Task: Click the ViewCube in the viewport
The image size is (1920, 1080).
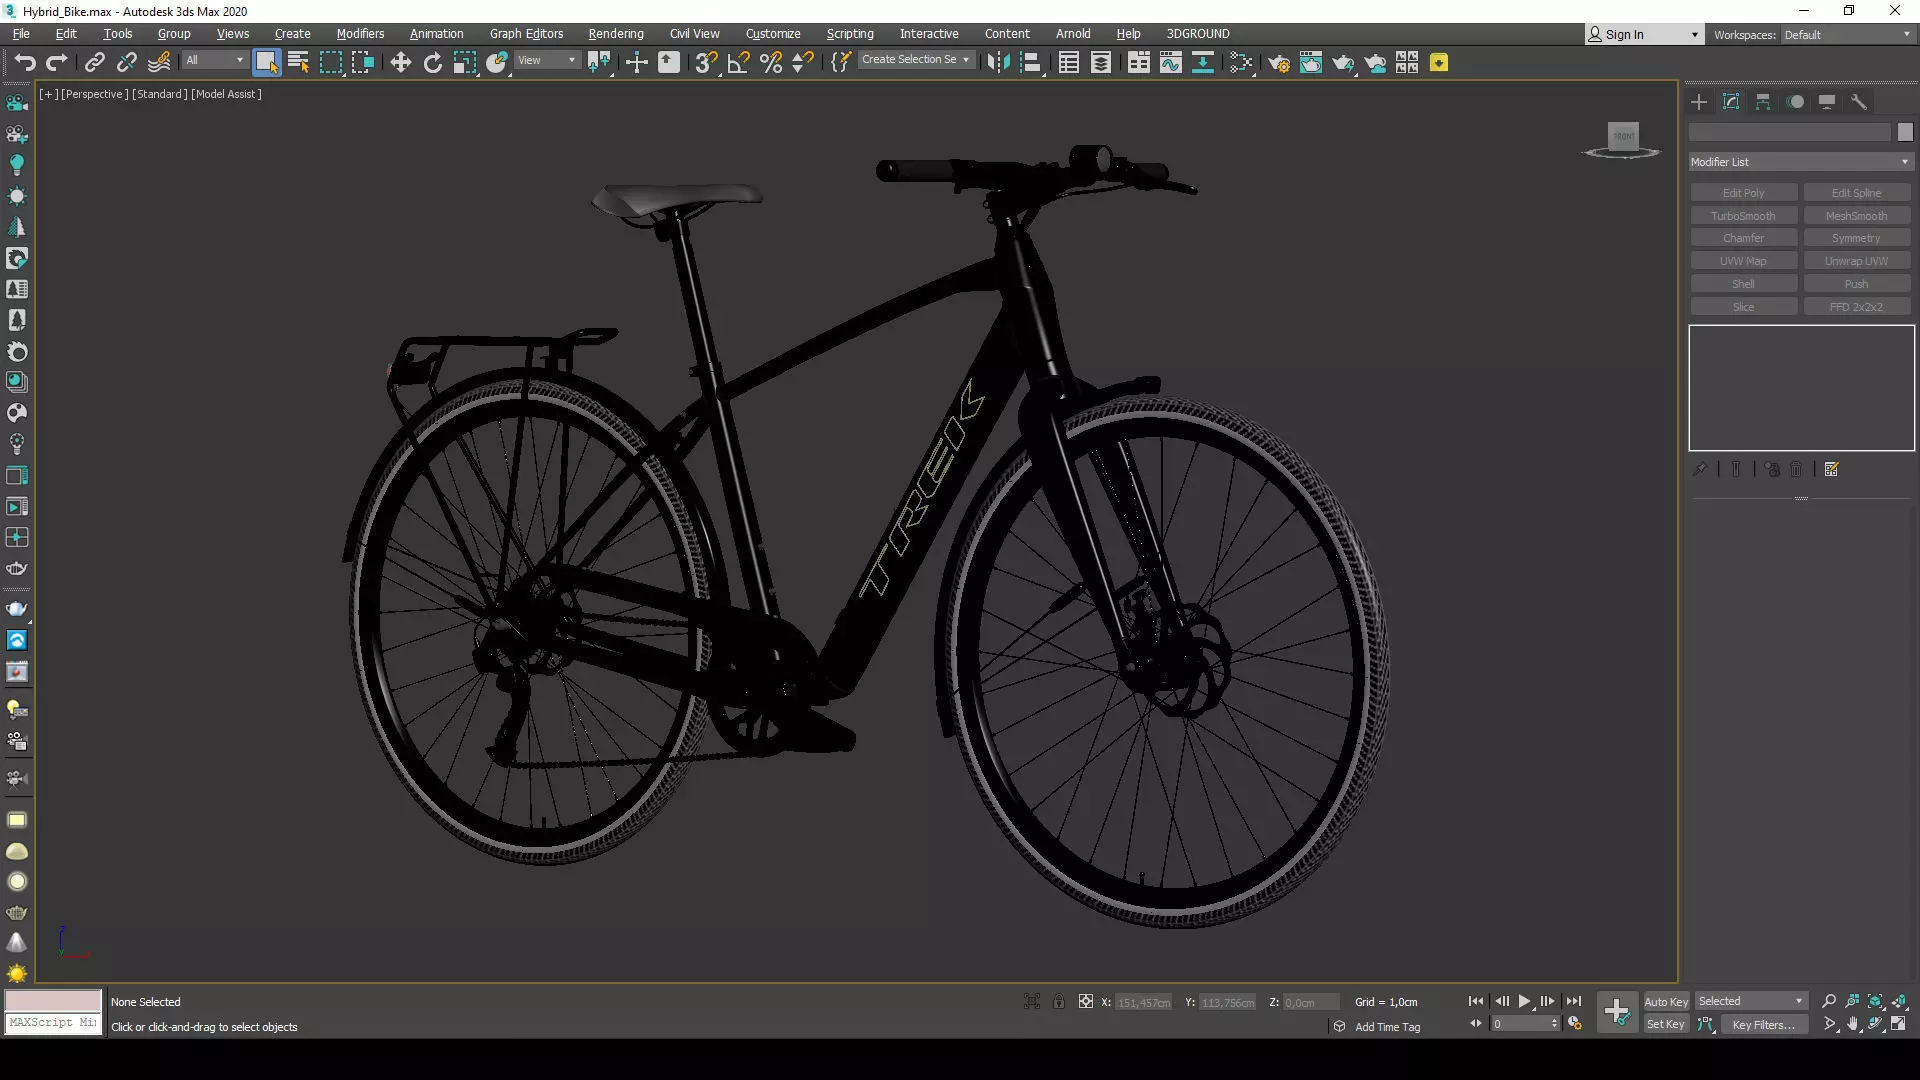Action: pyautogui.click(x=1623, y=139)
